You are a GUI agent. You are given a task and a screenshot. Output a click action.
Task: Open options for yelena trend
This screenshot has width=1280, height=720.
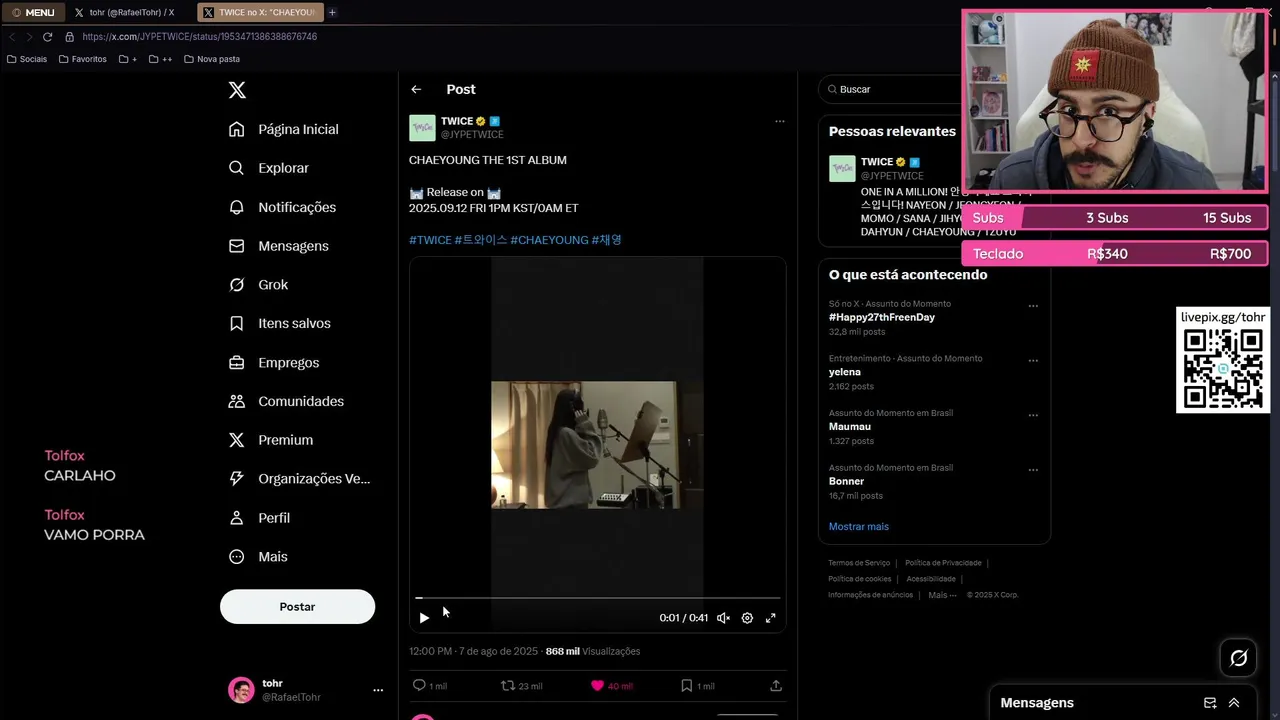(x=1033, y=361)
